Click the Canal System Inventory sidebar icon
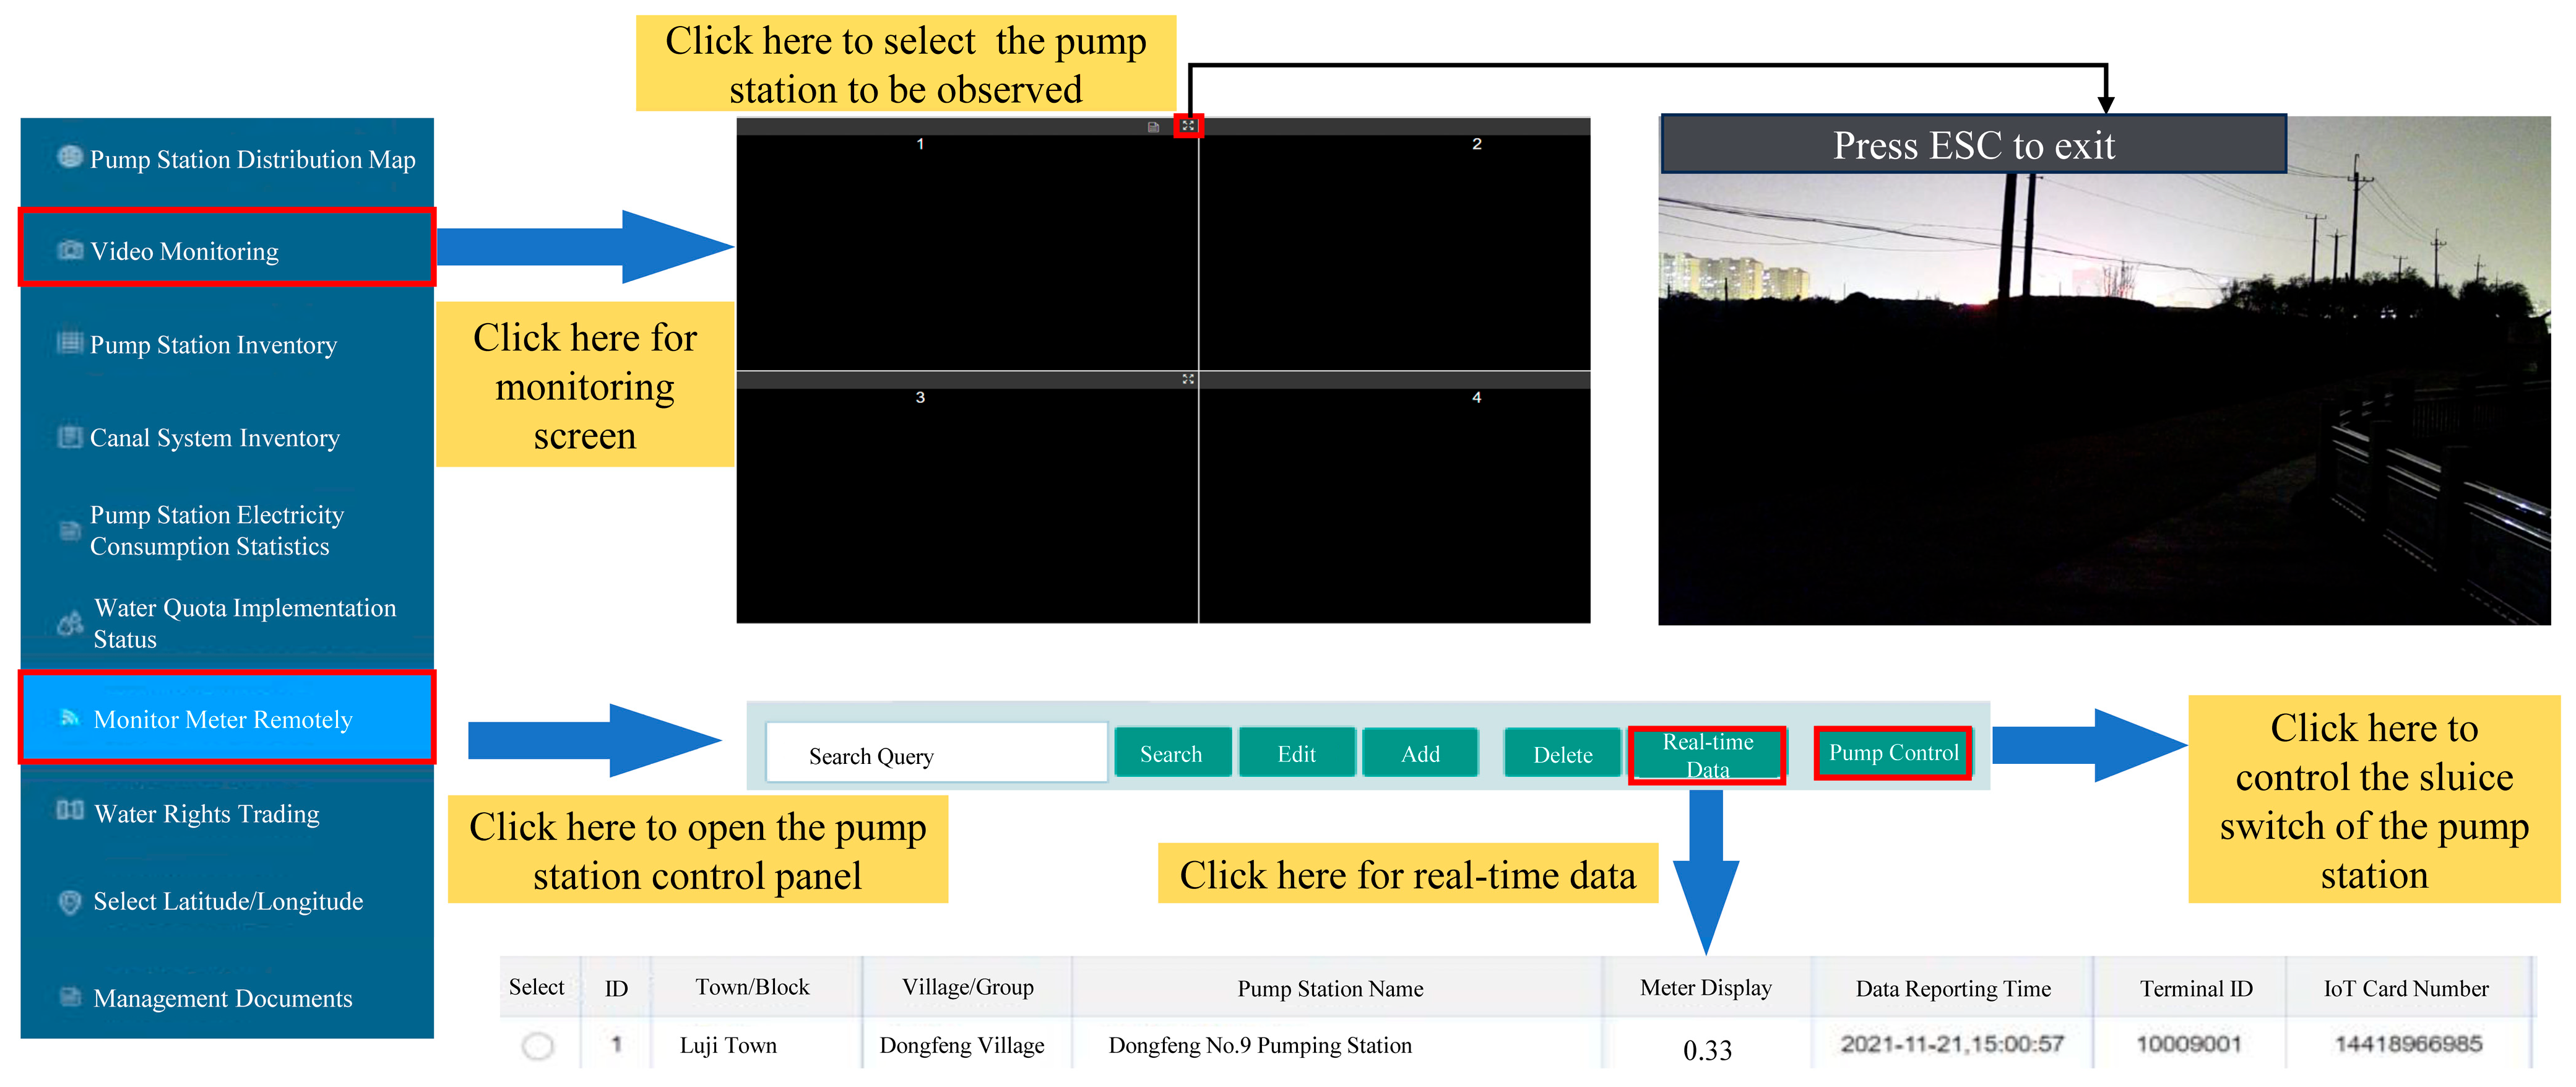 pos(69,437)
